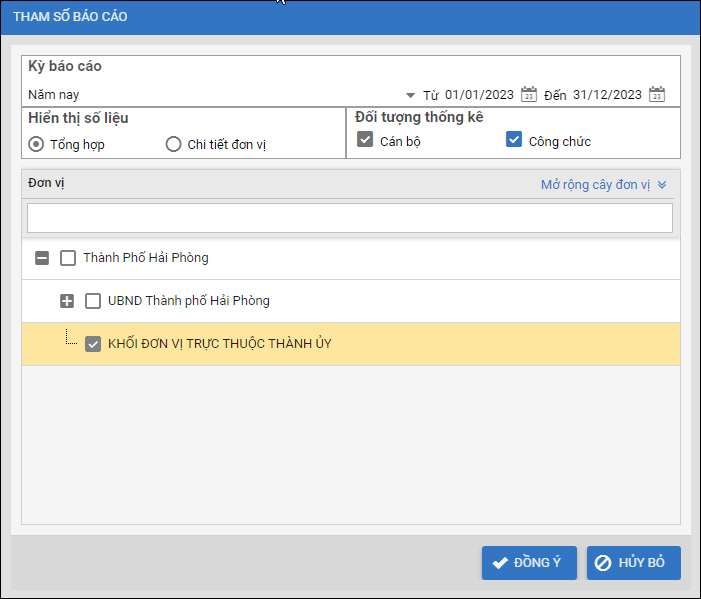
Task: Select the Chi tiết đơn vị radio option
Action: coord(173,144)
